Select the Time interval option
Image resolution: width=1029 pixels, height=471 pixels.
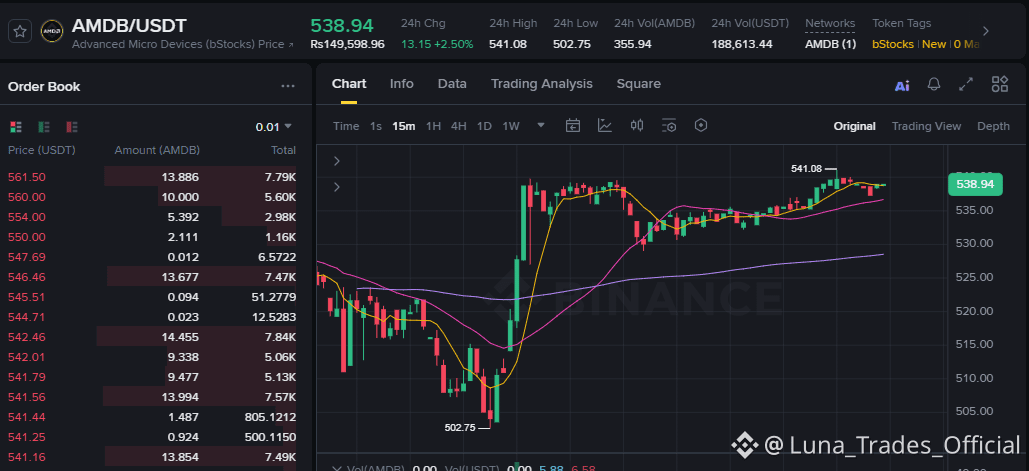tap(346, 126)
